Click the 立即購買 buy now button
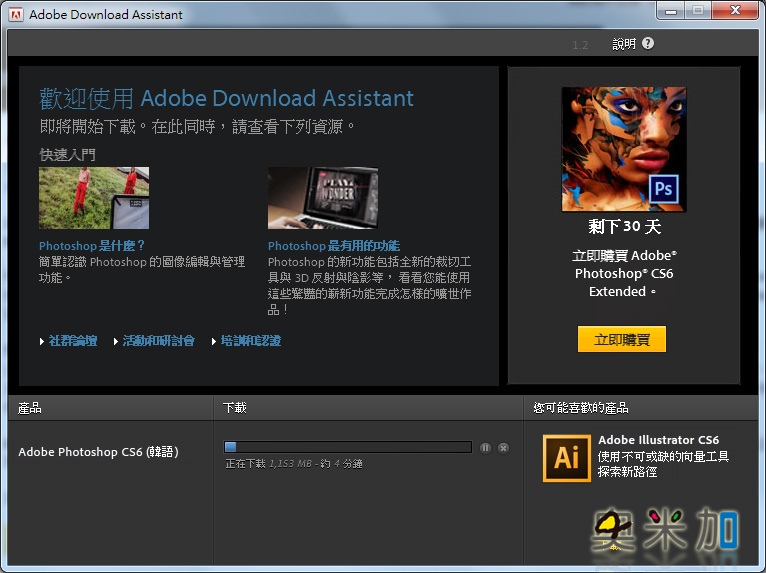This screenshot has width=766, height=573. 622,339
